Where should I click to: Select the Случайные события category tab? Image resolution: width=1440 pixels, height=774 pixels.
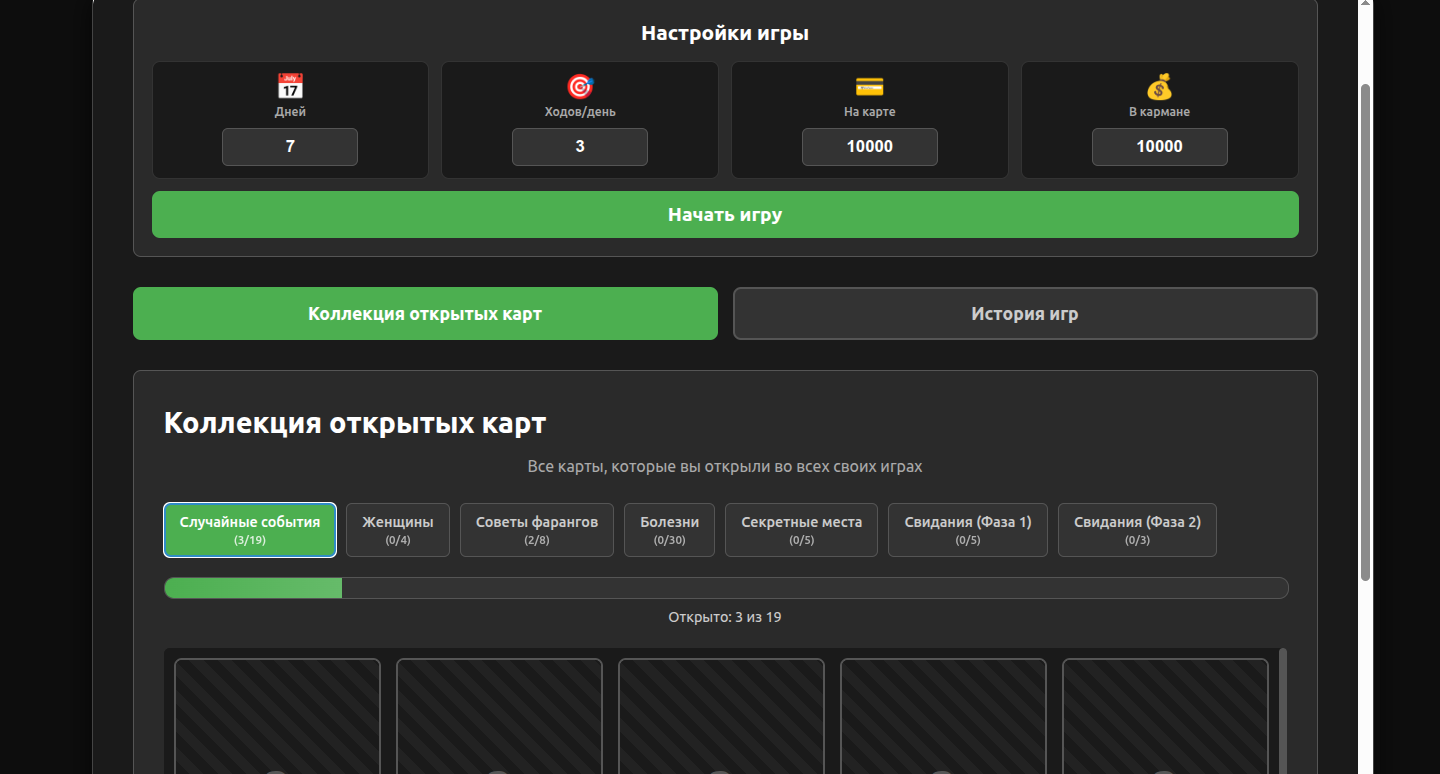(250, 530)
